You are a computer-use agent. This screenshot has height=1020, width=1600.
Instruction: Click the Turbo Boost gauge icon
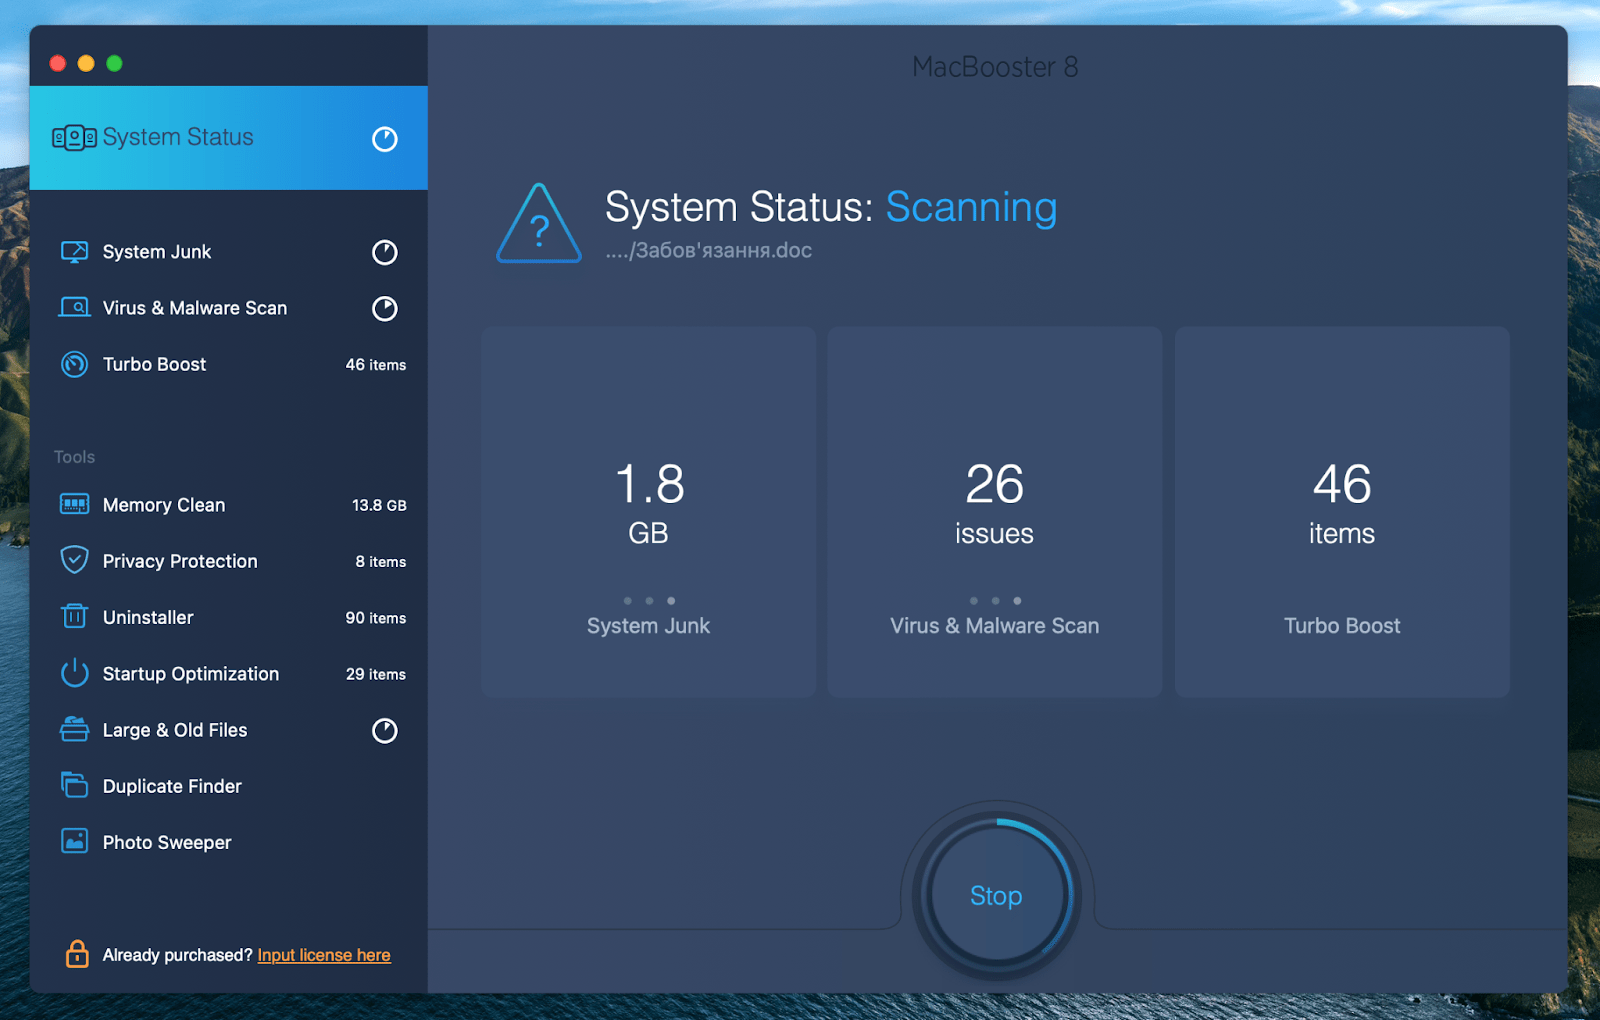(74, 365)
